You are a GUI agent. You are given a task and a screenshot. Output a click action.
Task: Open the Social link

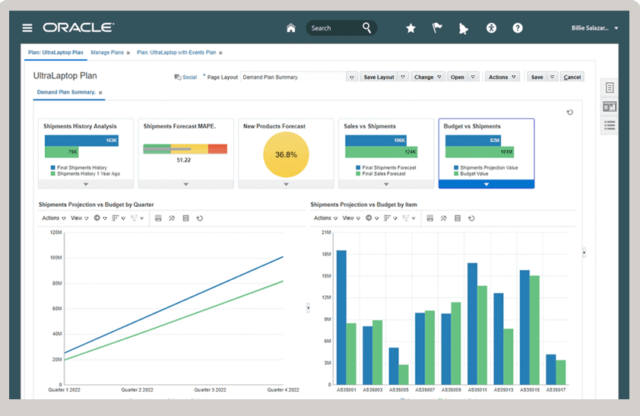coord(189,77)
